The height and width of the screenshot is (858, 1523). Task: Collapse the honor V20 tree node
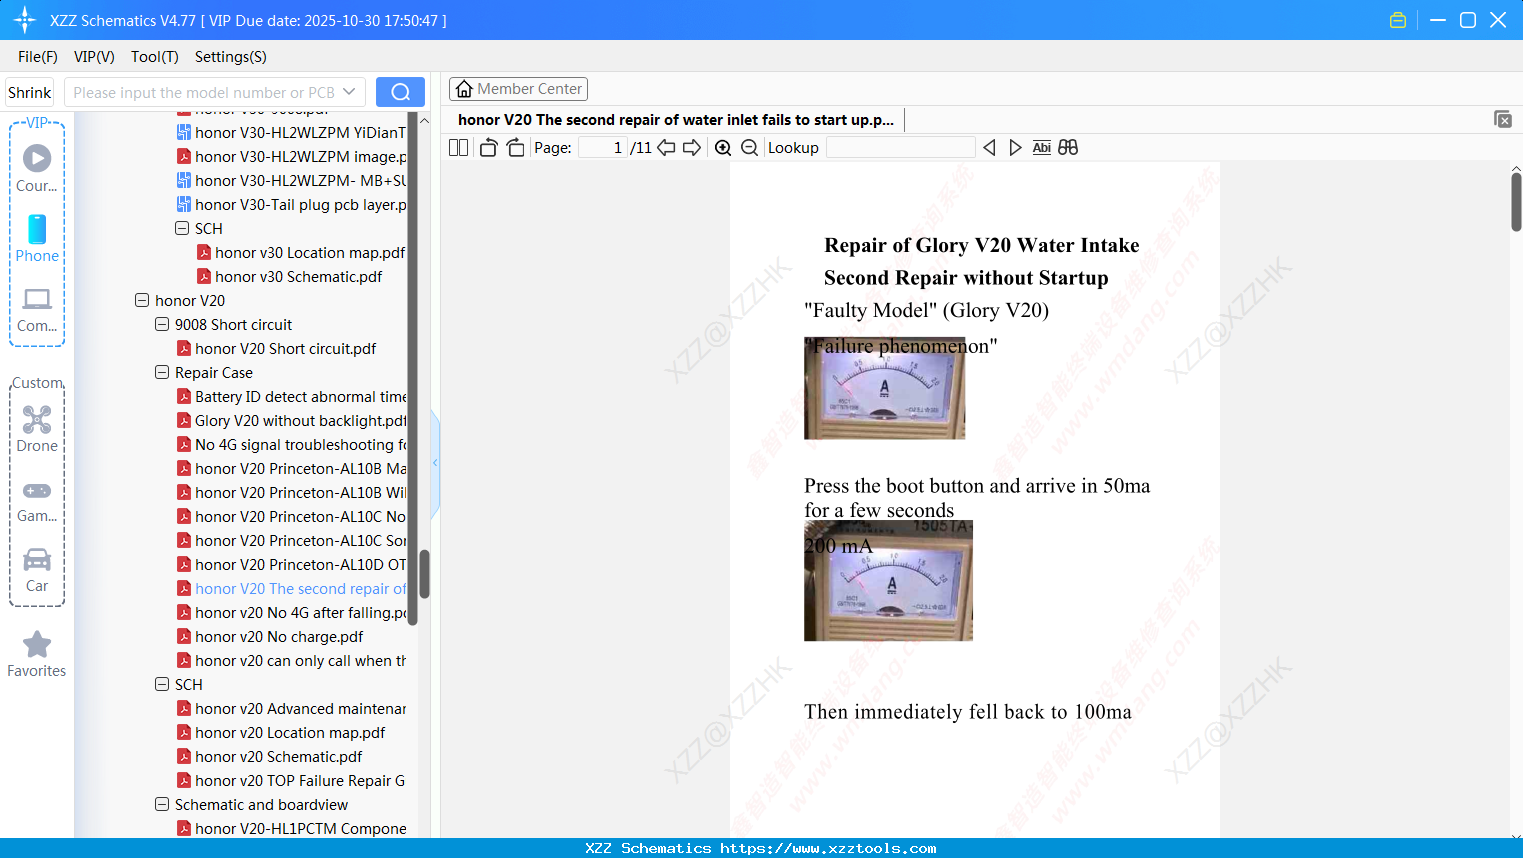[x=142, y=300]
